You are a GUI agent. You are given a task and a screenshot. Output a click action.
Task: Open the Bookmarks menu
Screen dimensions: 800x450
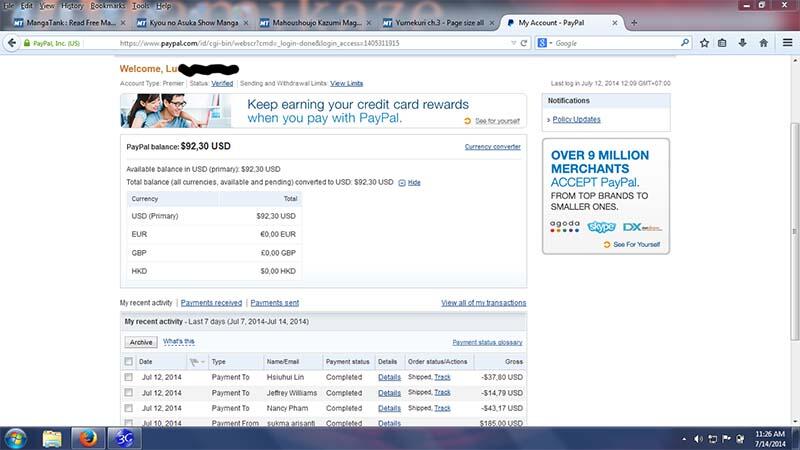point(107,6)
